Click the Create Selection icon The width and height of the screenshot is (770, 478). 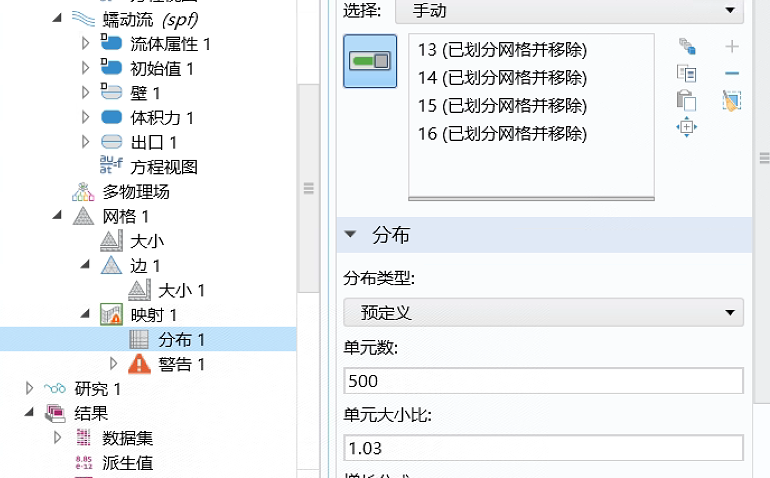tap(686, 47)
